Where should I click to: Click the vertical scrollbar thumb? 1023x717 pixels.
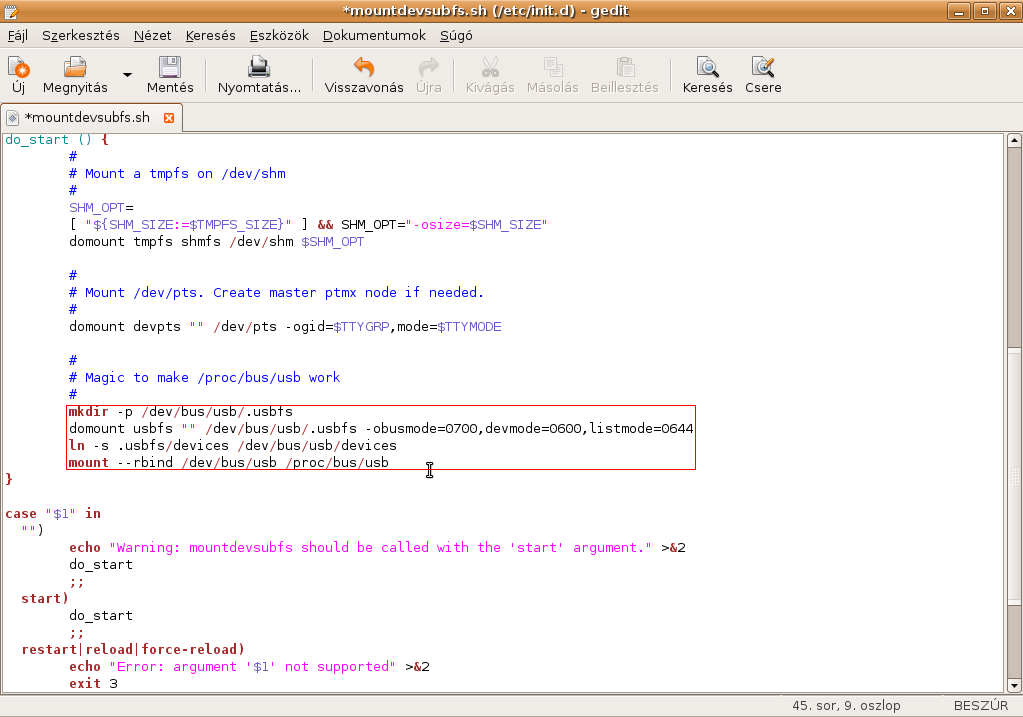1014,478
